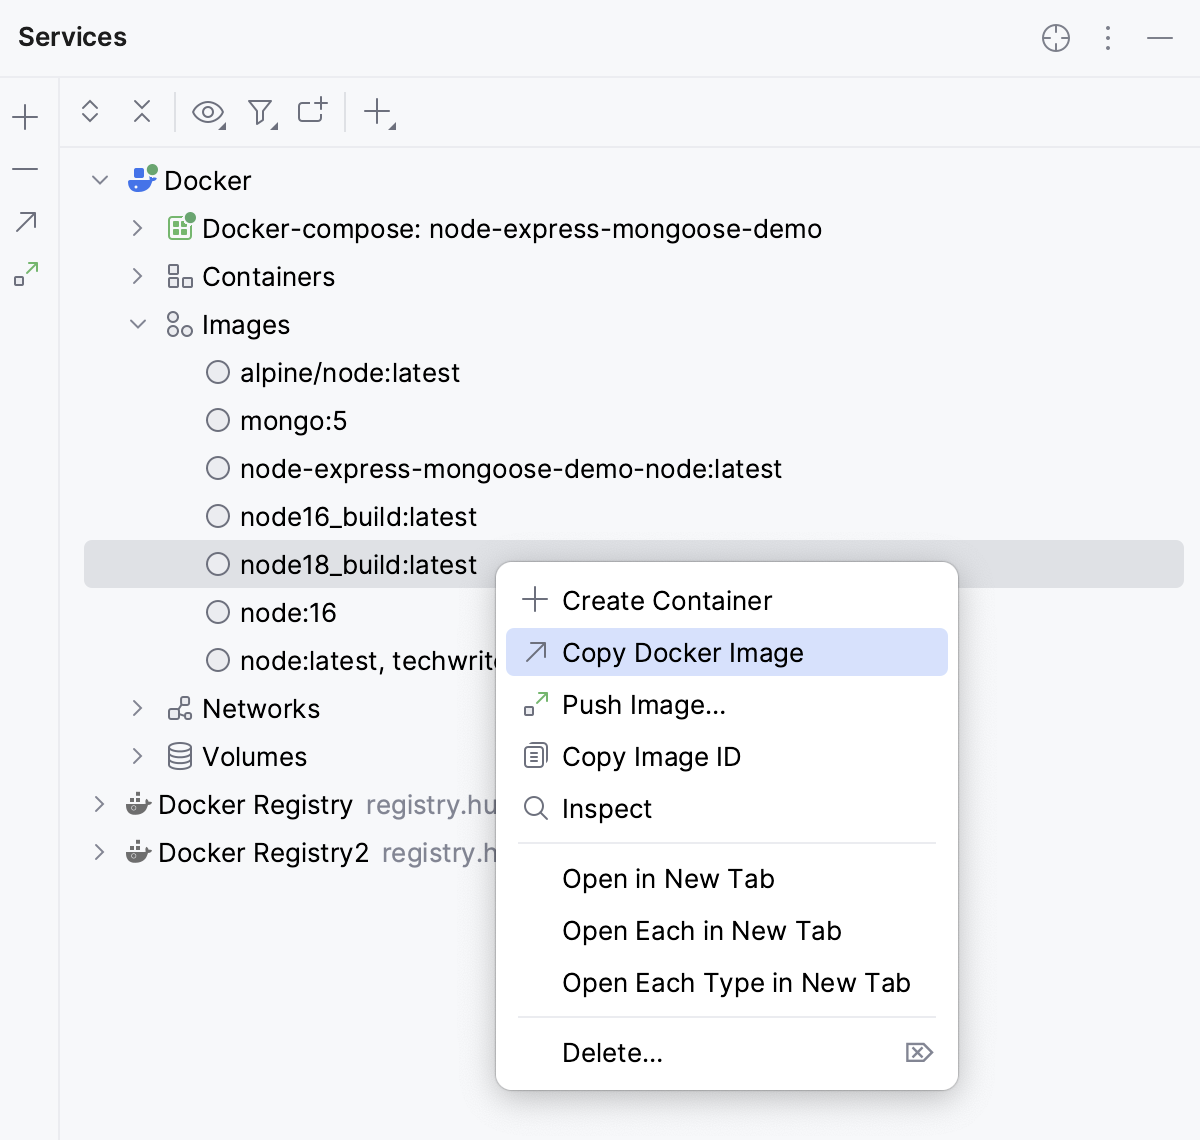Select the mongo:5 image in the tree
The width and height of the screenshot is (1200, 1140).
[x=292, y=420]
